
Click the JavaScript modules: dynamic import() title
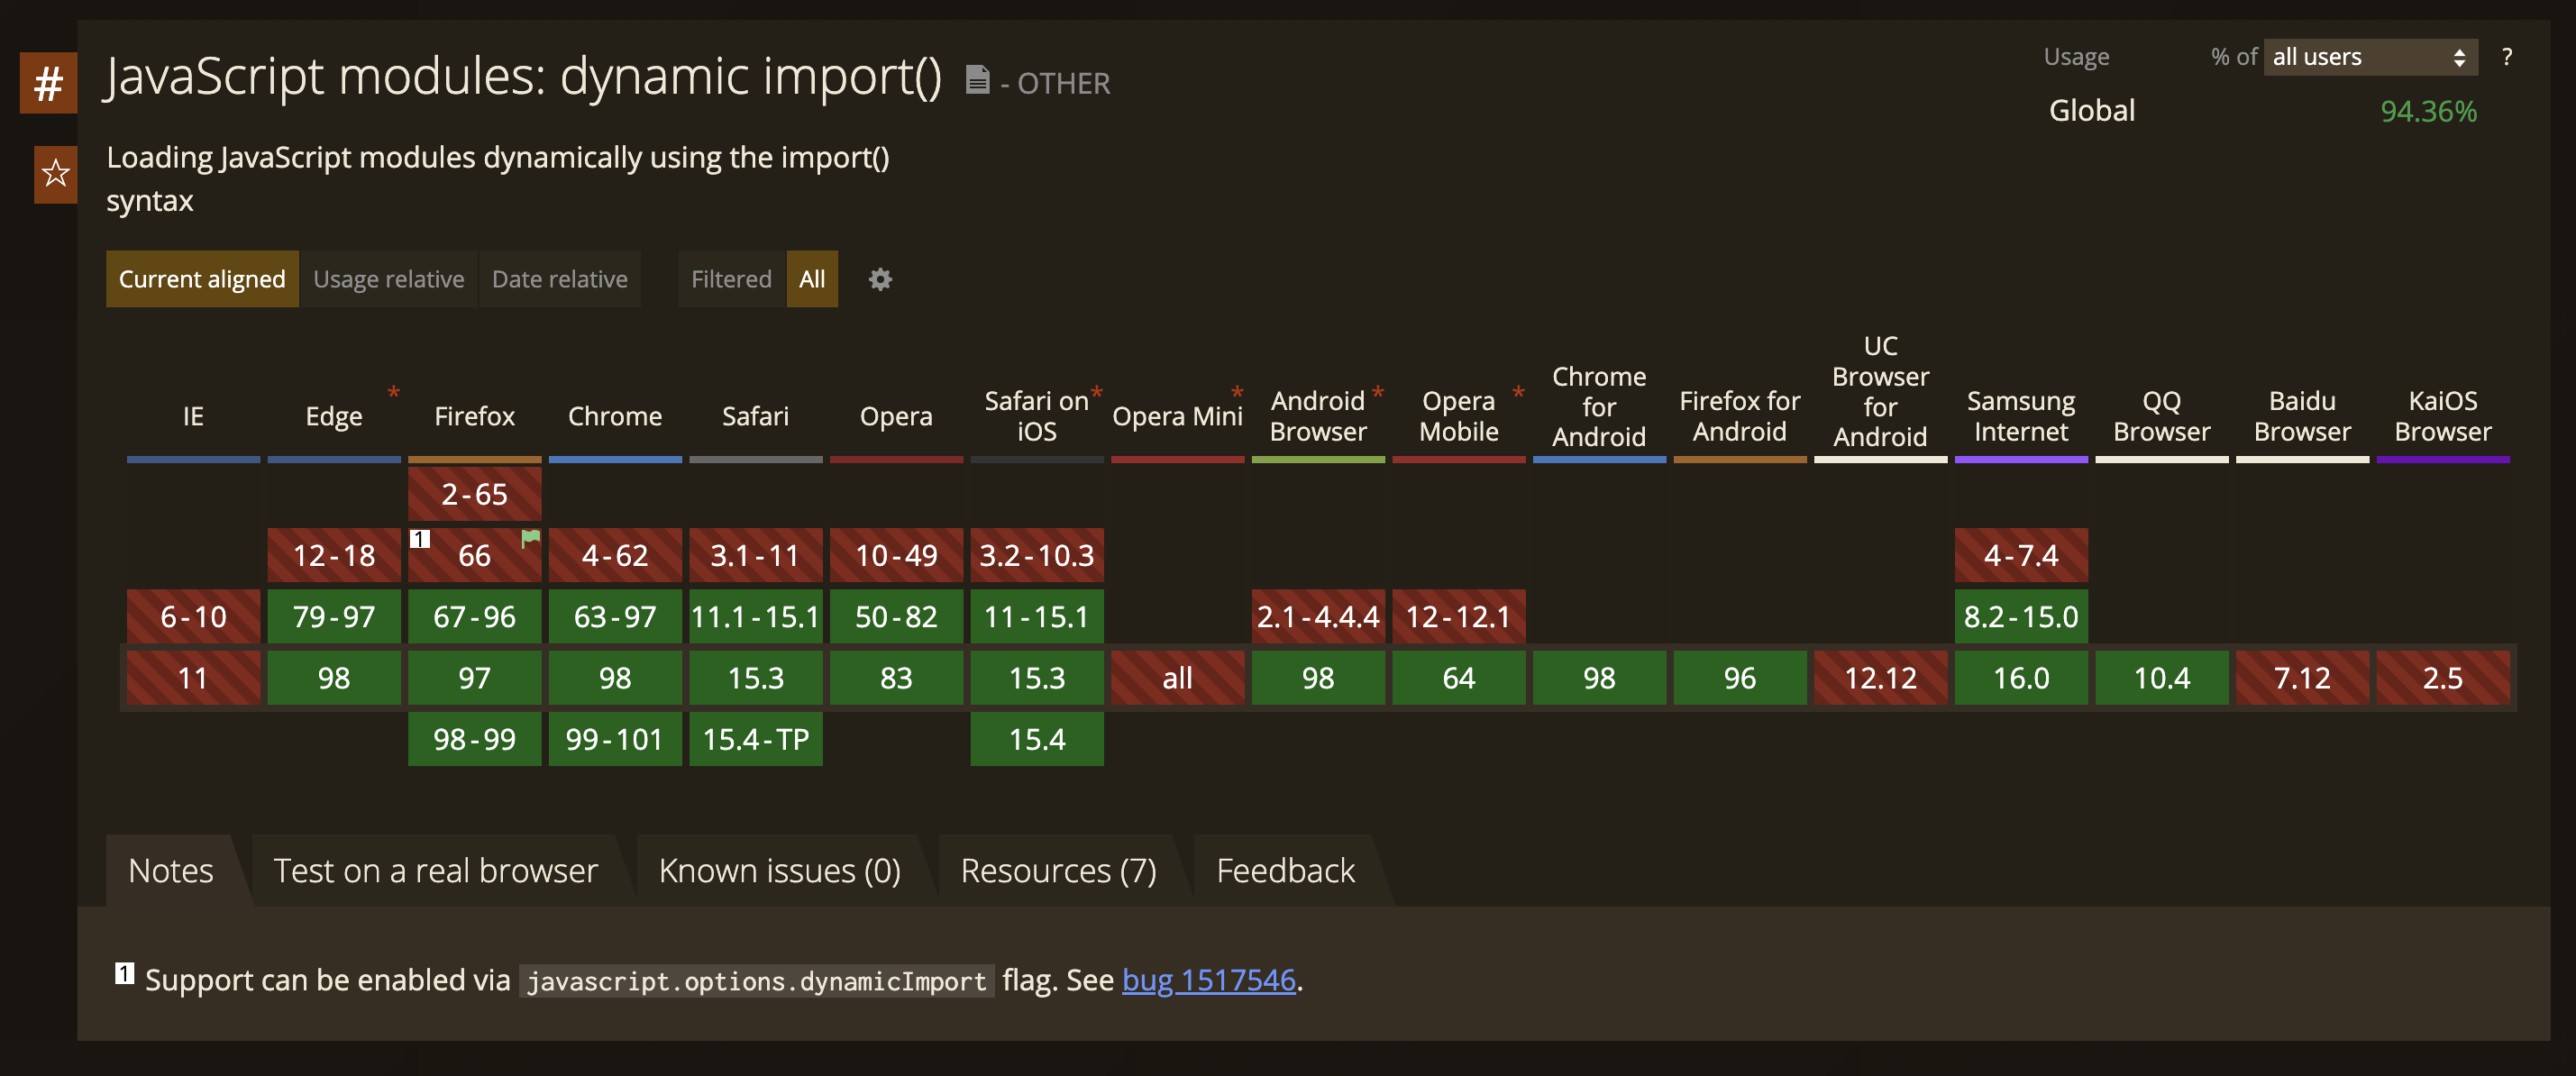coord(523,76)
